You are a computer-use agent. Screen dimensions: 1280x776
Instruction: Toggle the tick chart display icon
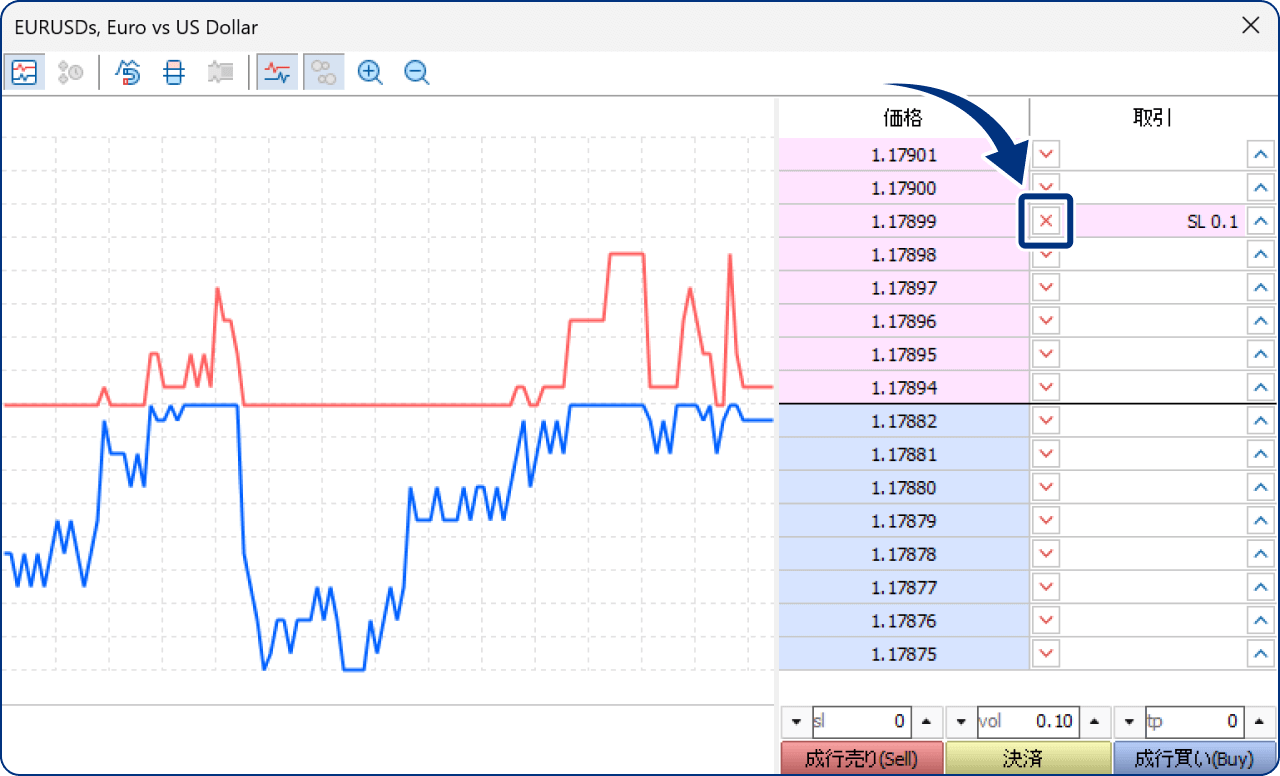pos(24,72)
